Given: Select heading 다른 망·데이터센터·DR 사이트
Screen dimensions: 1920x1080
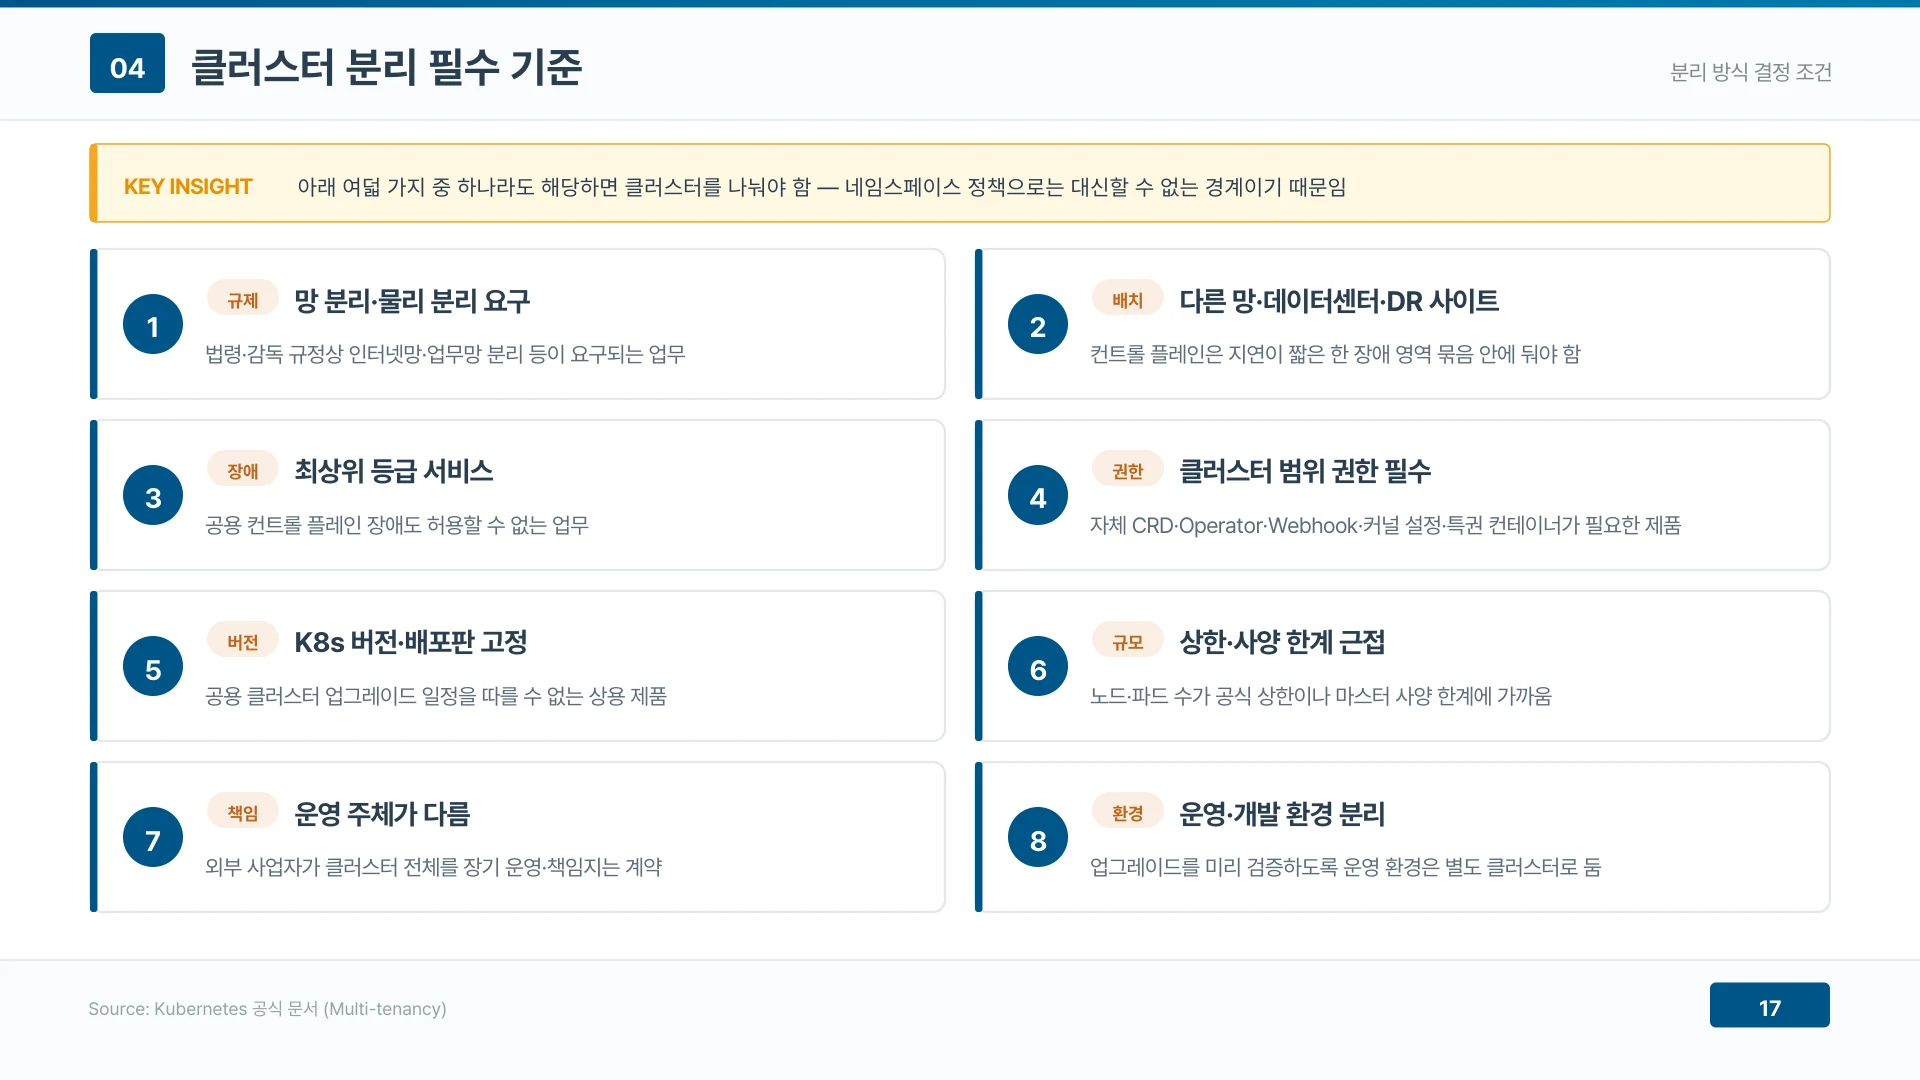Looking at the screenshot, I should point(1339,301).
